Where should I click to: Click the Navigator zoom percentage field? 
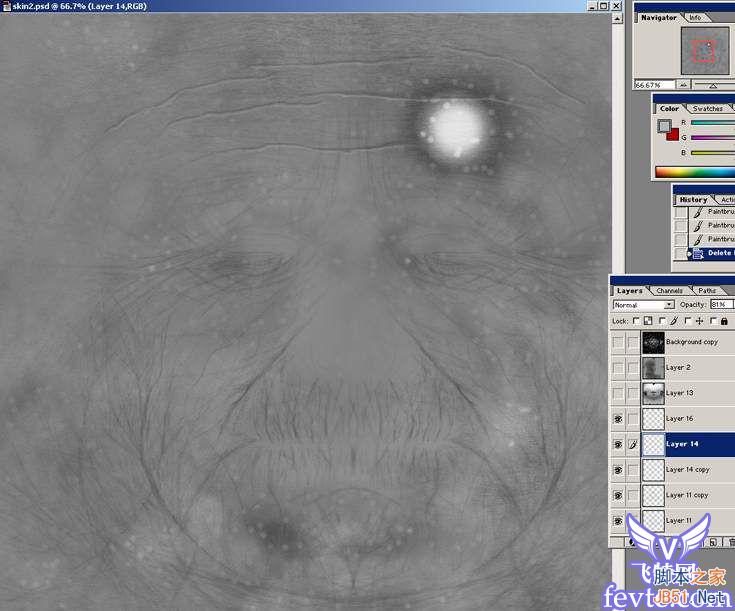click(654, 85)
